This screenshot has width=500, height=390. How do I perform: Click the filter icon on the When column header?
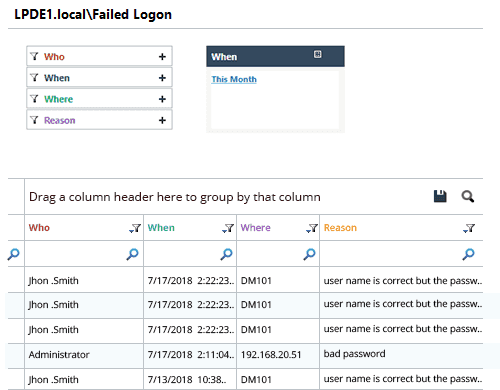click(x=228, y=228)
